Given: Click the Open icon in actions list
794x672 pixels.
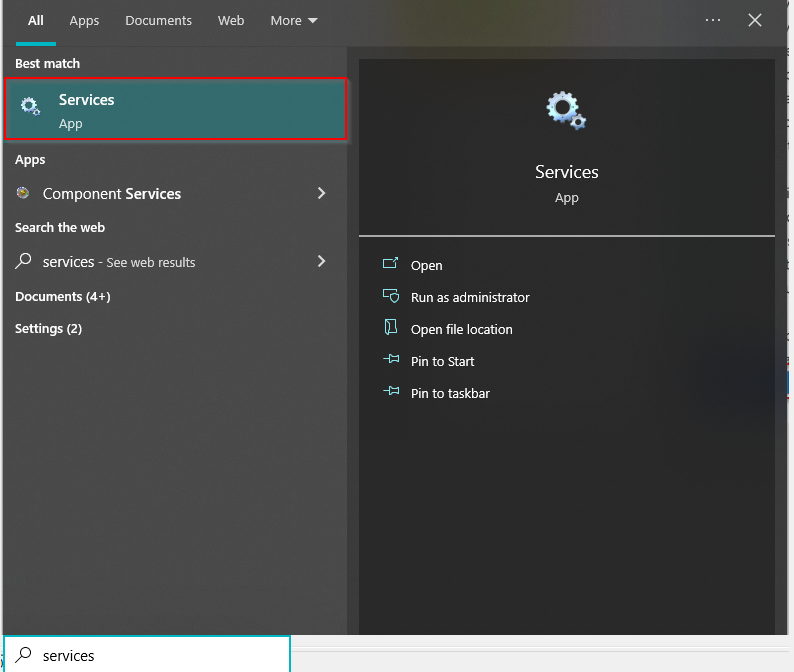Looking at the screenshot, I should [390, 265].
